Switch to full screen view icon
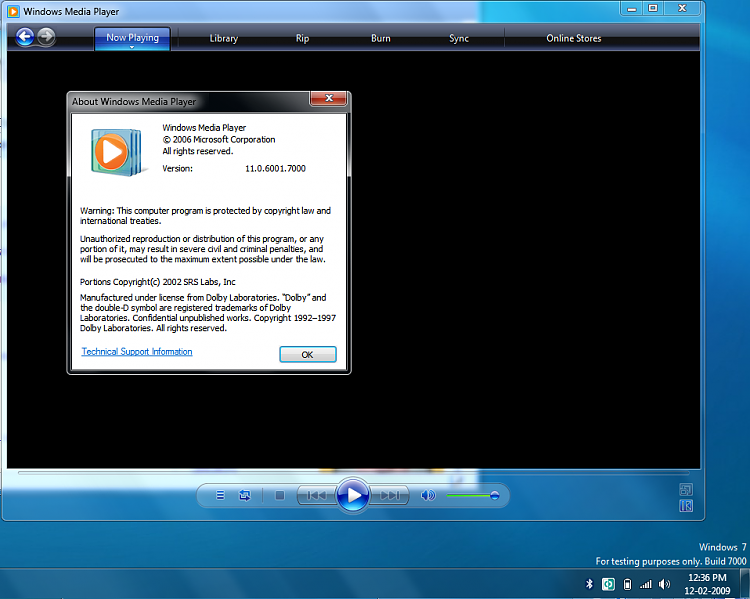This screenshot has height=599, width=750. pos(686,489)
